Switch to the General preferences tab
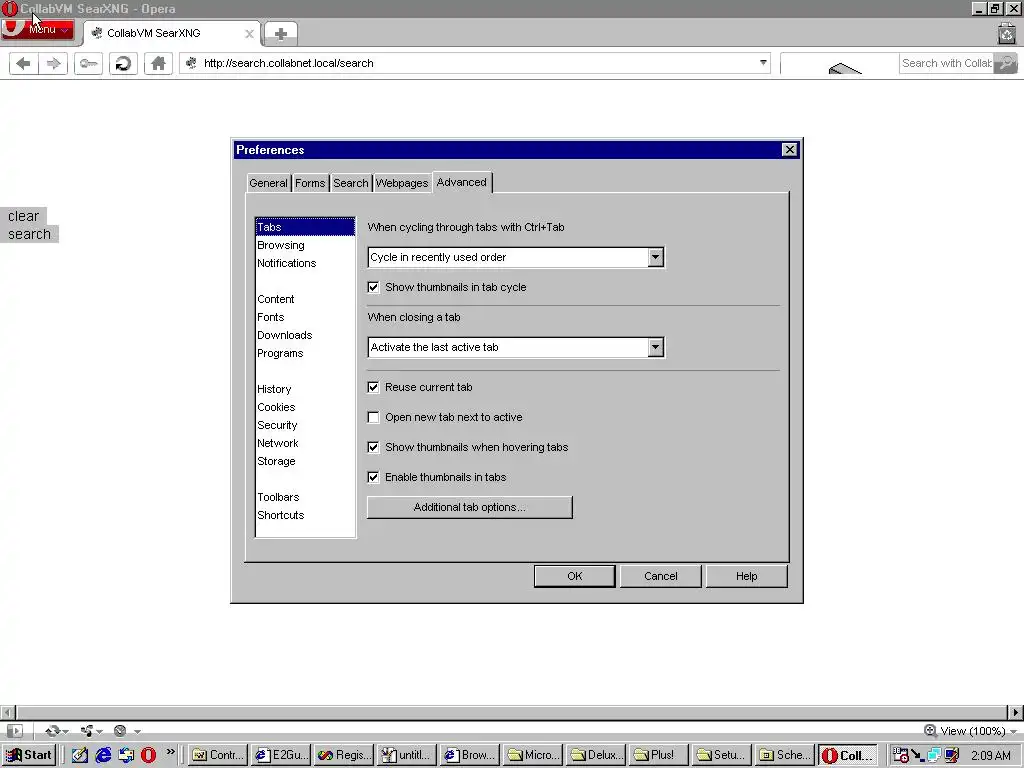Screen dimensions: 1024x768 [x=268, y=184]
